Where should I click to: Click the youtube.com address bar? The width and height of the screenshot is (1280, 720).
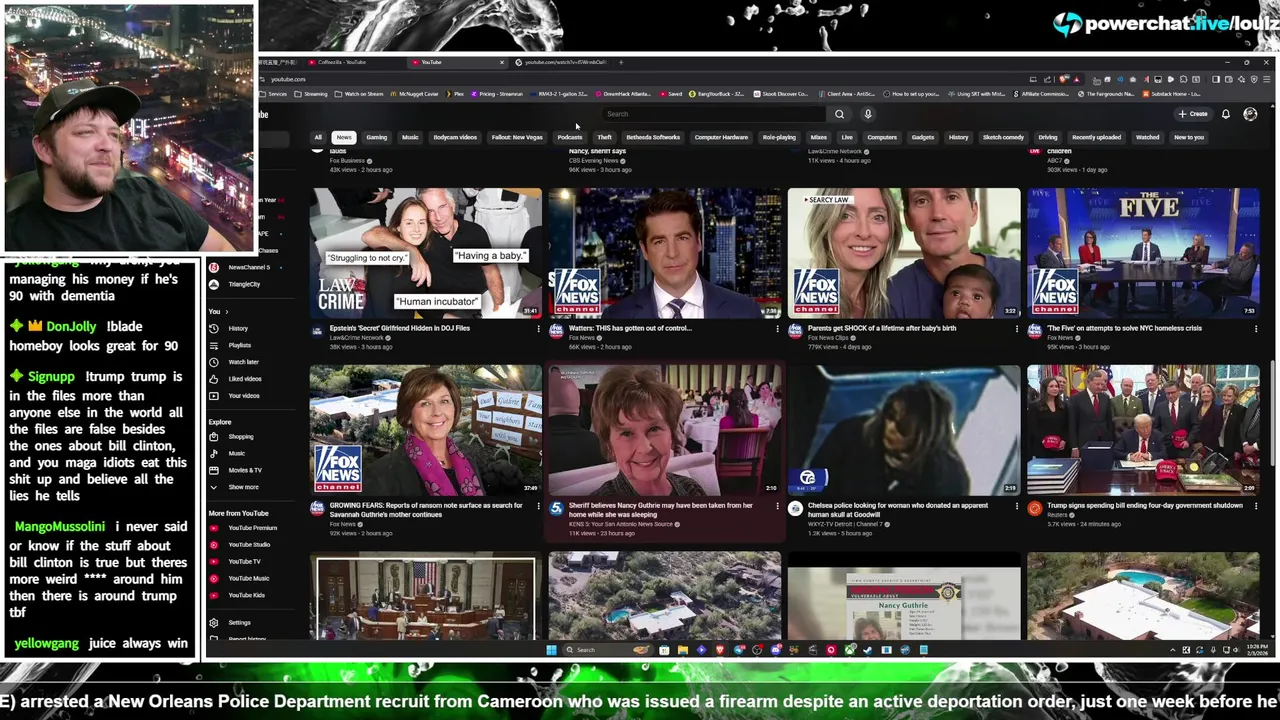click(x=640, y=79)
